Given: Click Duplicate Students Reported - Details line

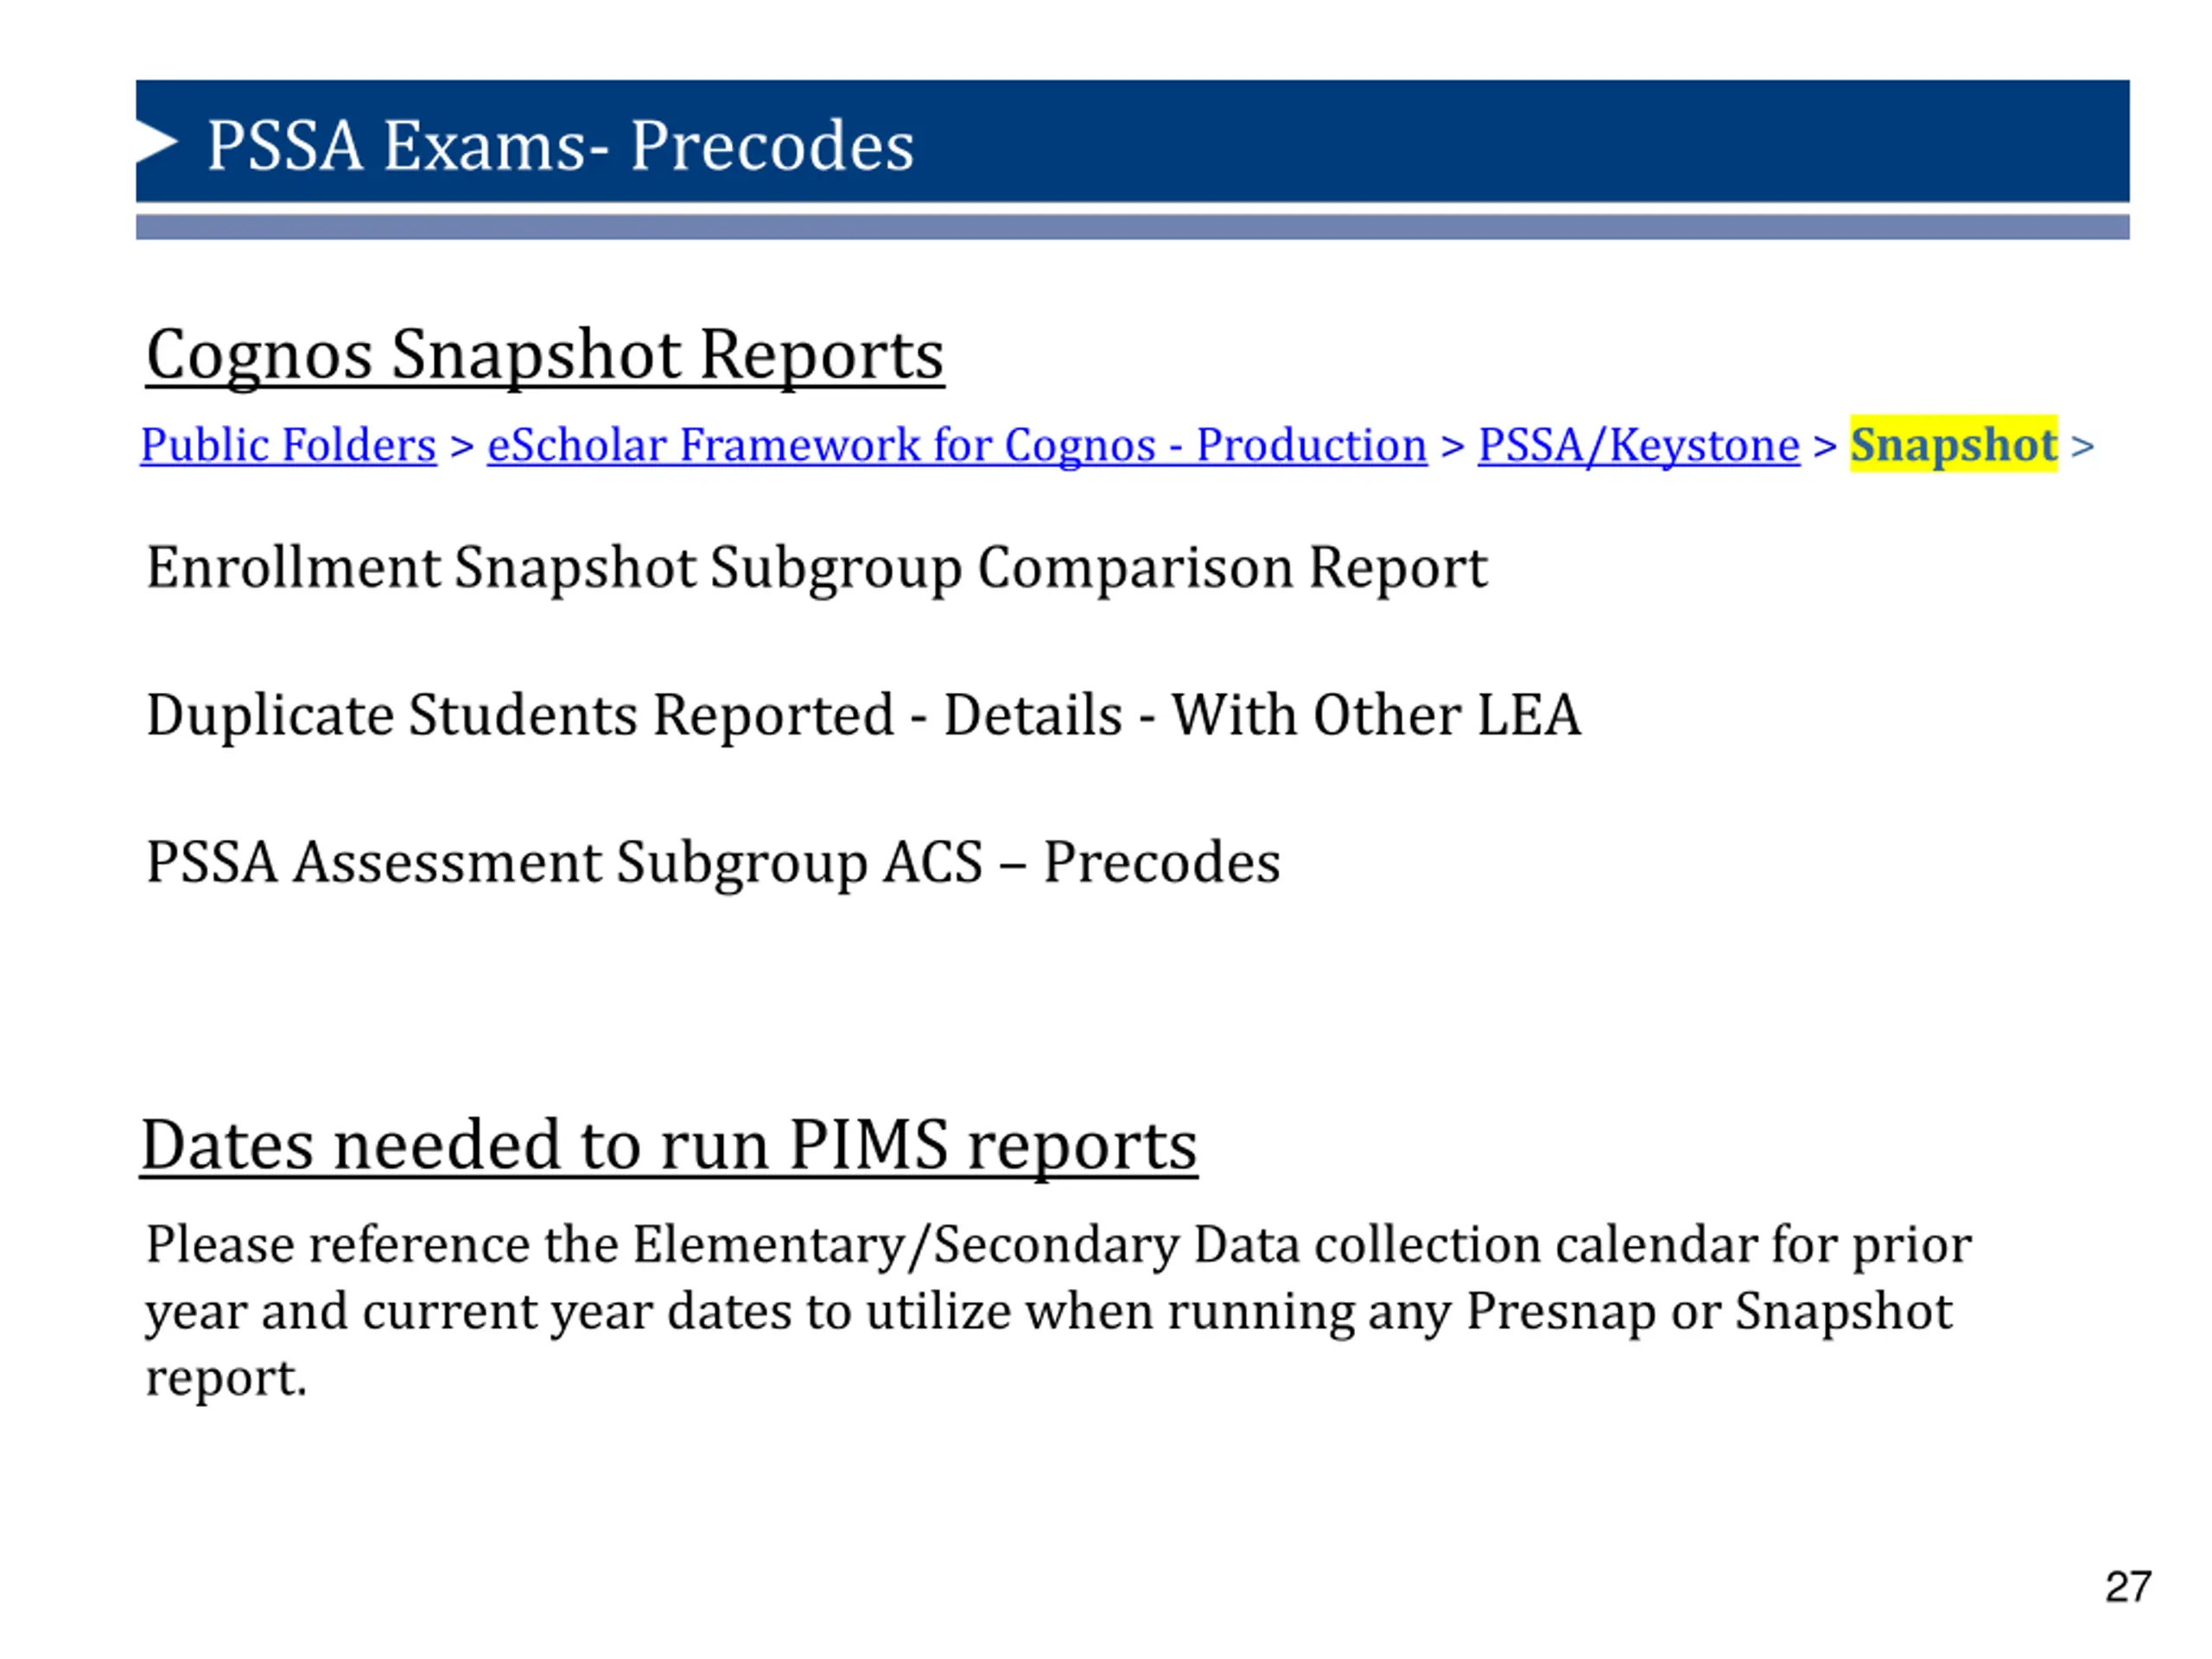Looking at the screenshot, I should point(863,716).
